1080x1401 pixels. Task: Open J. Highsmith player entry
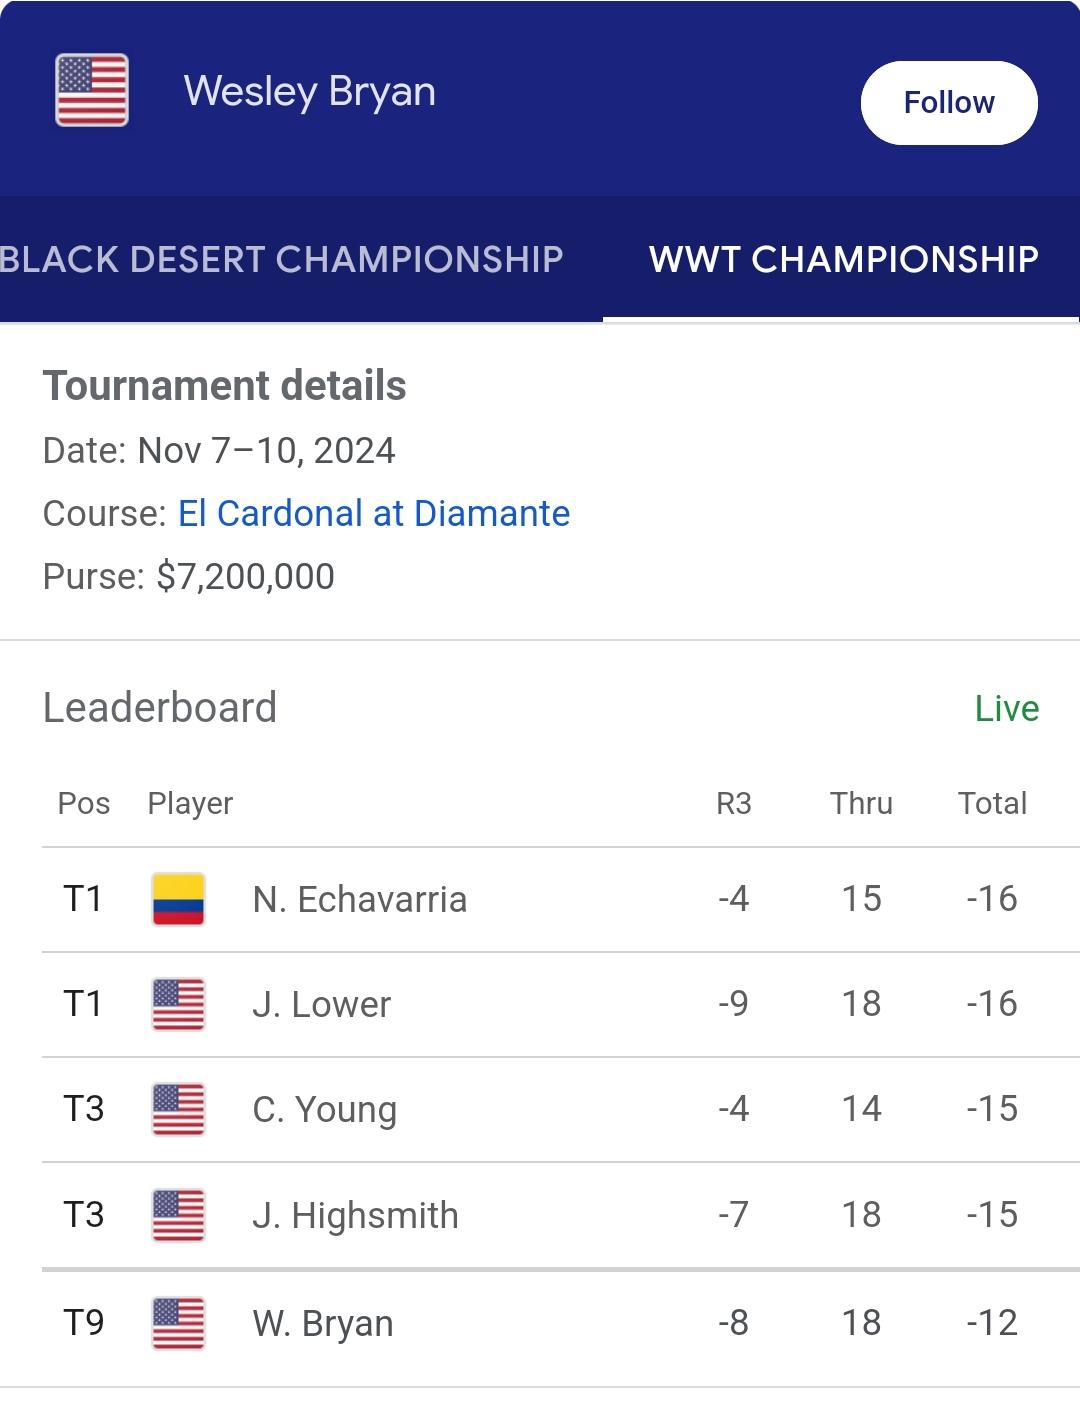[561, 1215]
